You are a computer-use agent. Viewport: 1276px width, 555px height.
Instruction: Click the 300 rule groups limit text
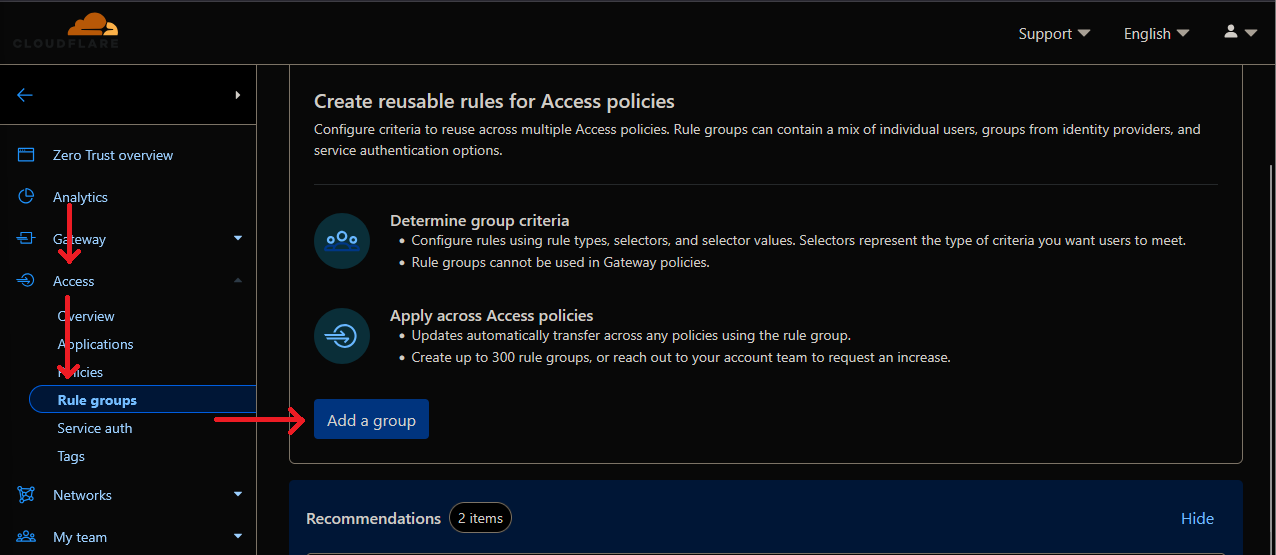coord(681,357)
